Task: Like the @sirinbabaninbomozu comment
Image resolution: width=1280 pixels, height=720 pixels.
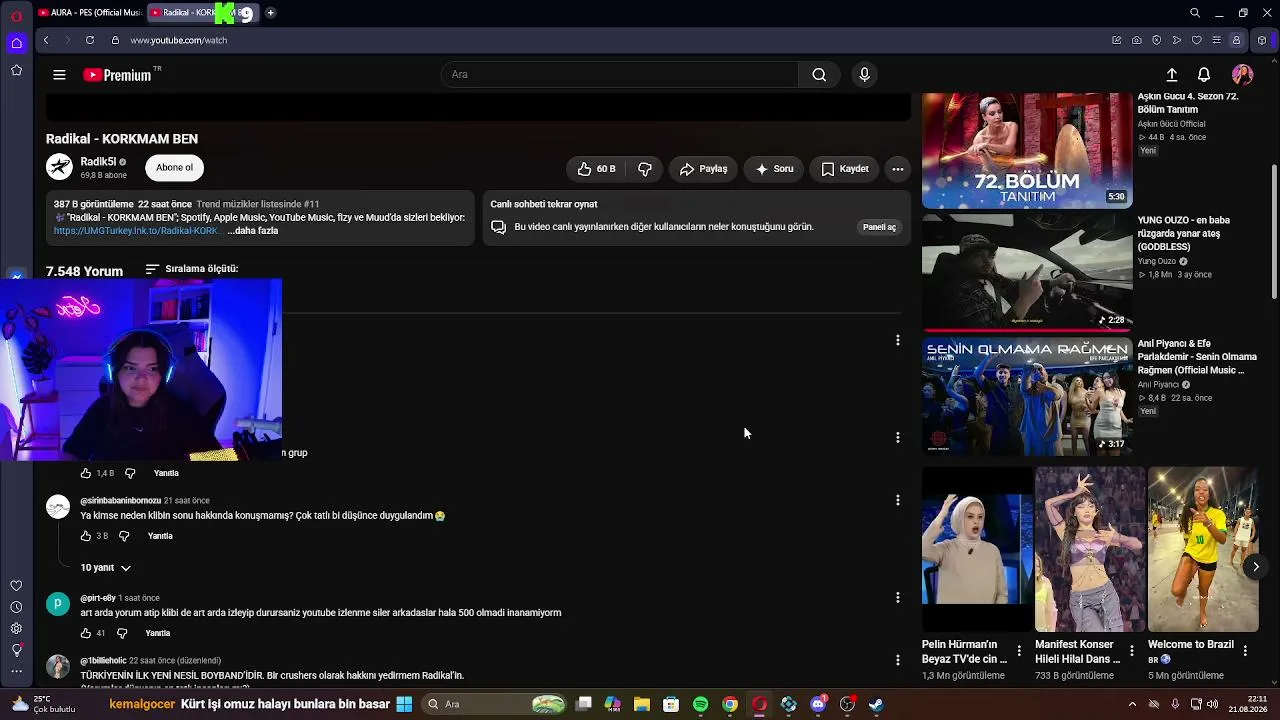Action: pos(86,536)
